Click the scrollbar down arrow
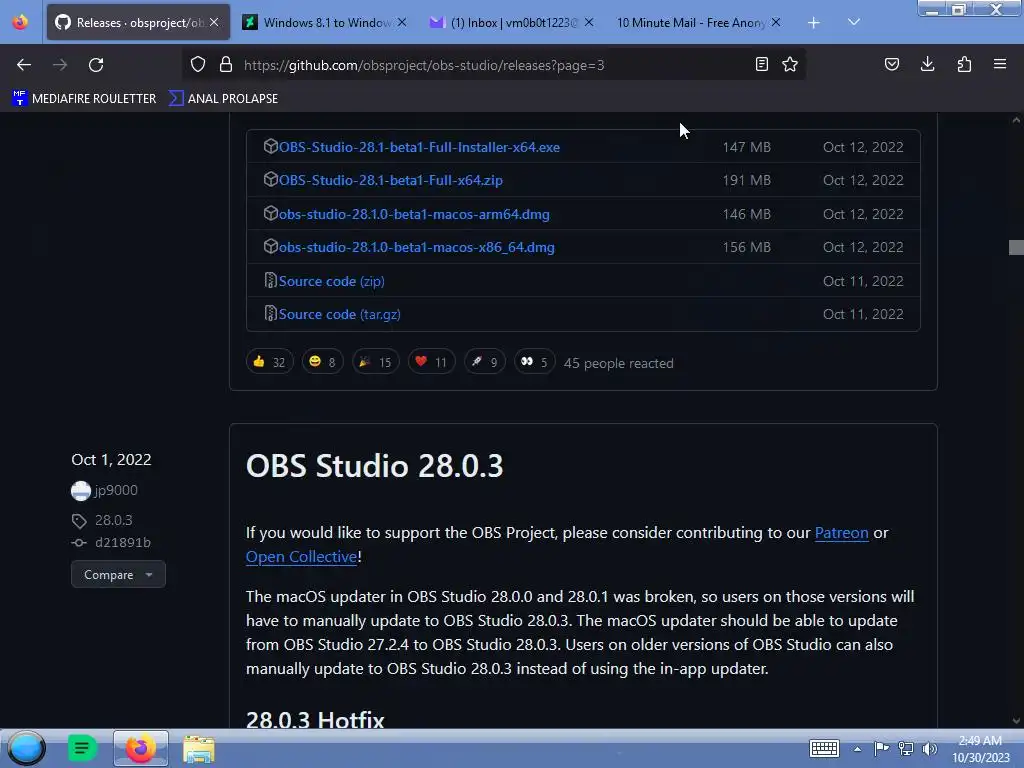Image resolution: width=1024 pixels, height=768 pixels. pos(1016,720)
